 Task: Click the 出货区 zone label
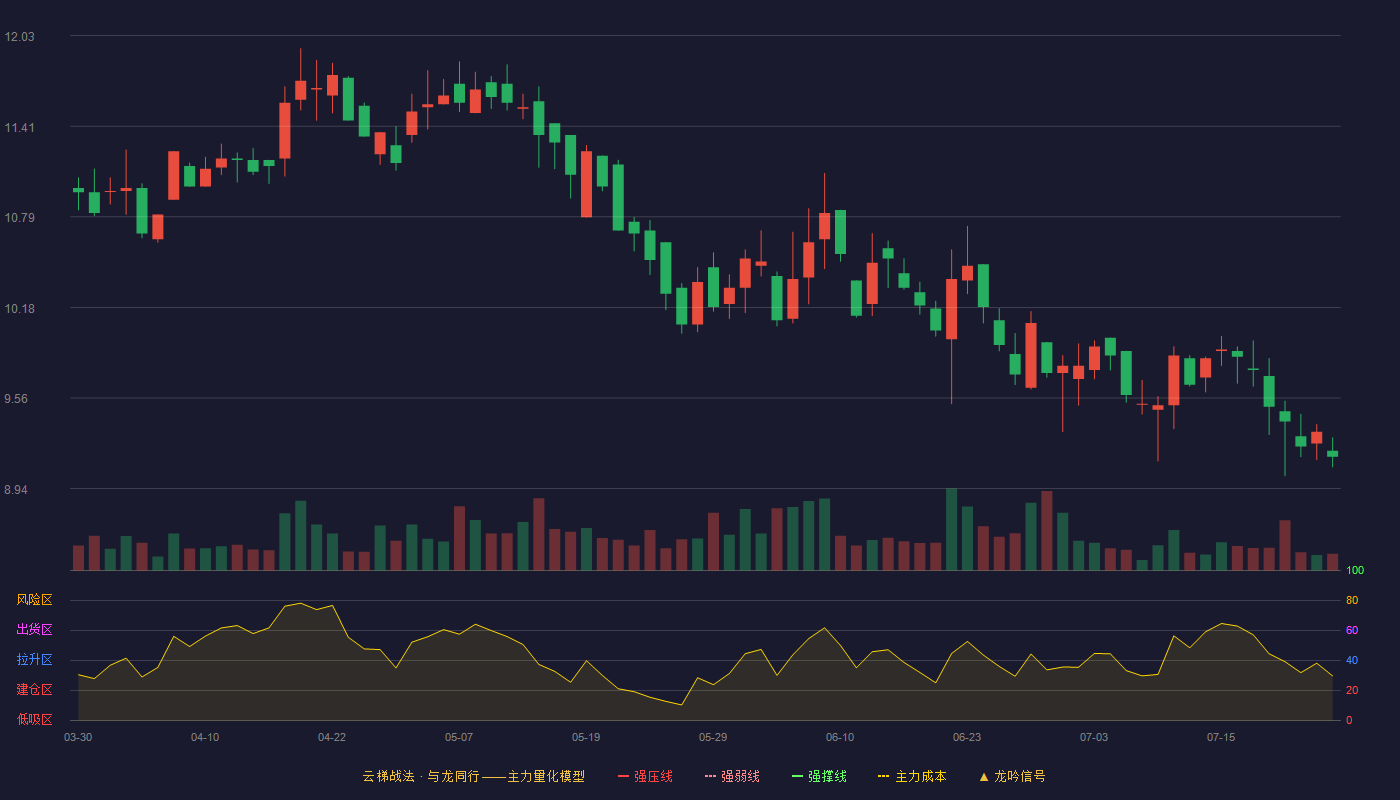(34, 630)
